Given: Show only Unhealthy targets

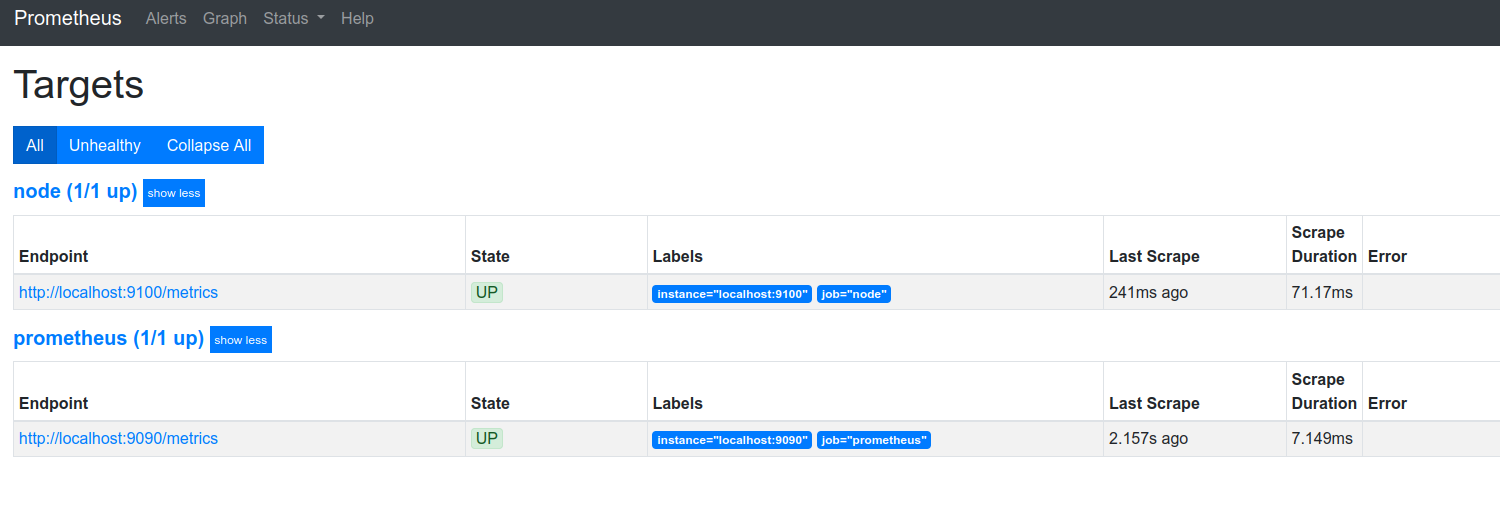Looking at the screenshot, I should (x=105, y=145).
